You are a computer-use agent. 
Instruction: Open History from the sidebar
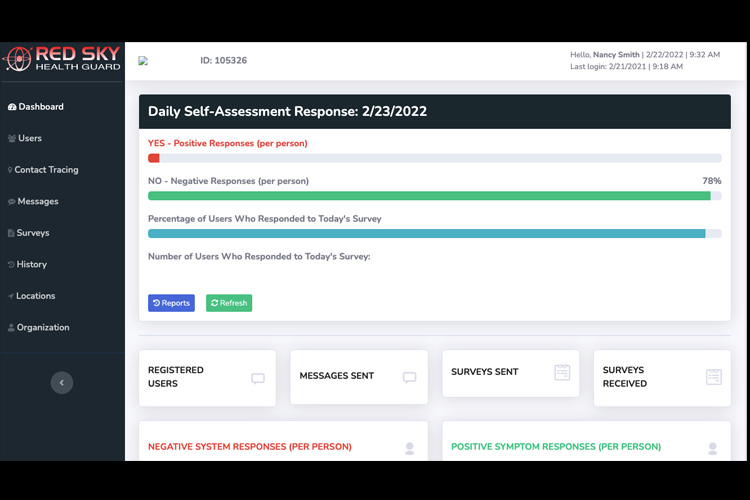31,265
